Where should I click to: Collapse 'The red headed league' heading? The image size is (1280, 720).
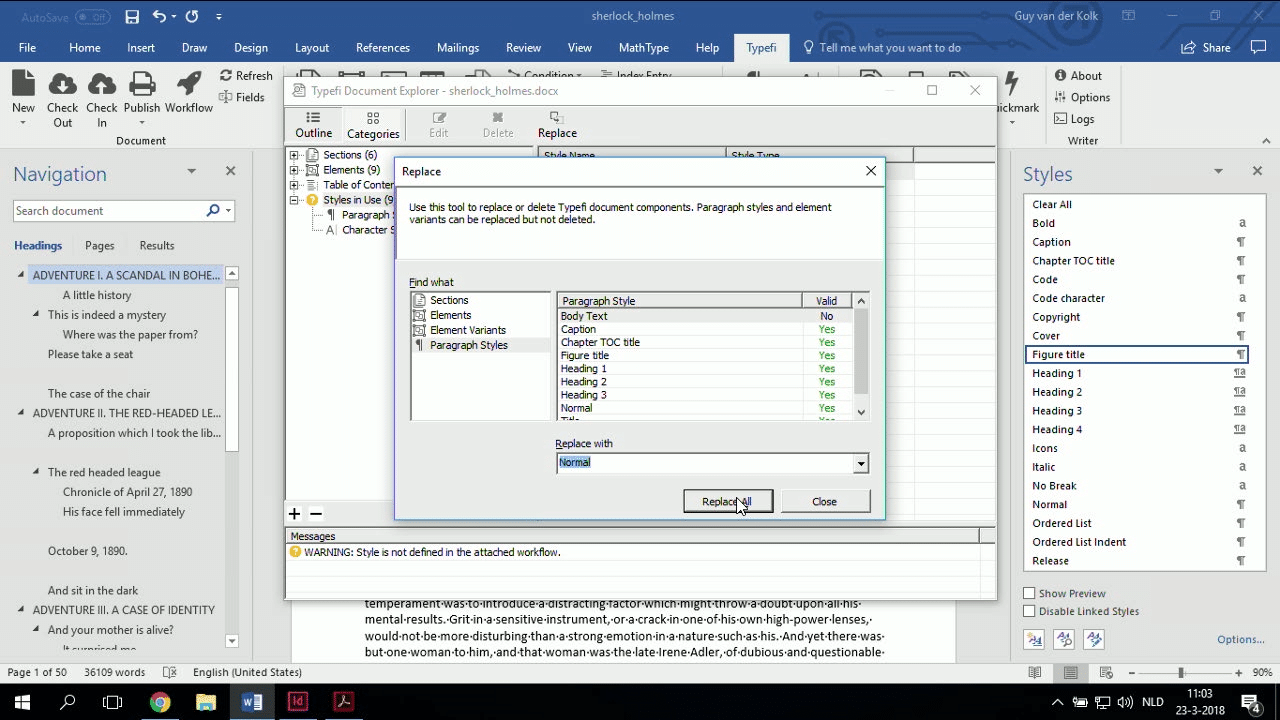tap(36, 472)
